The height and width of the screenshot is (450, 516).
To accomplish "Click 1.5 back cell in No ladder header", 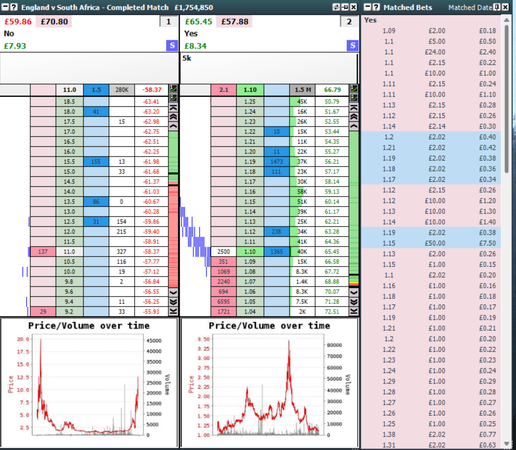I will (x=96, y=90).
